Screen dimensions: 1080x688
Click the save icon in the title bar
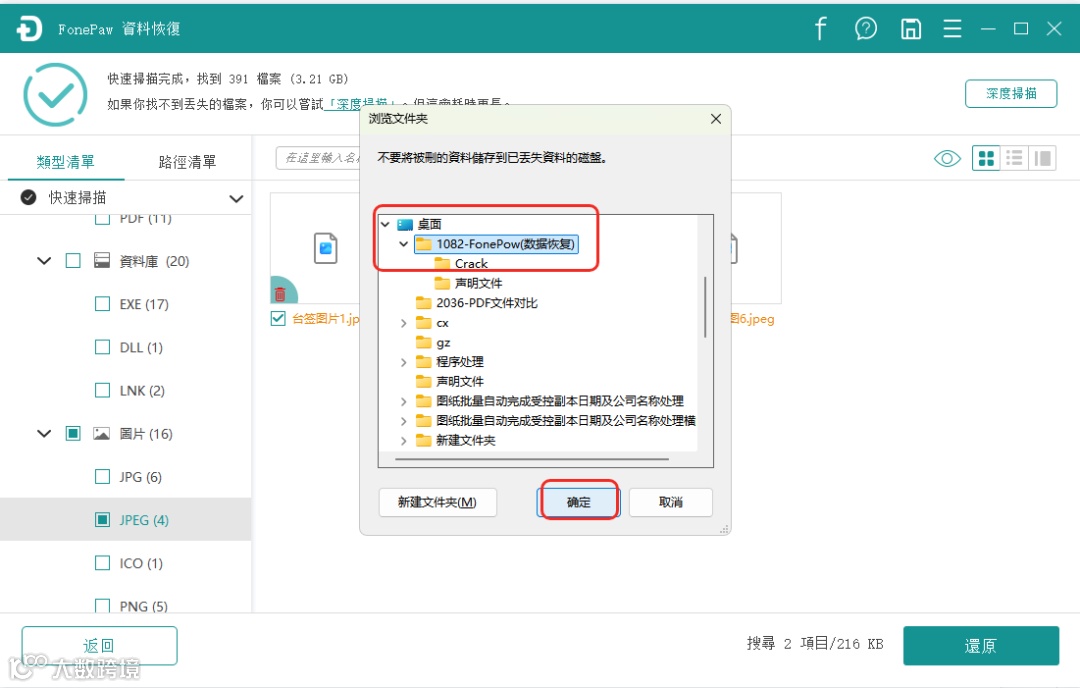click(911, 28)
